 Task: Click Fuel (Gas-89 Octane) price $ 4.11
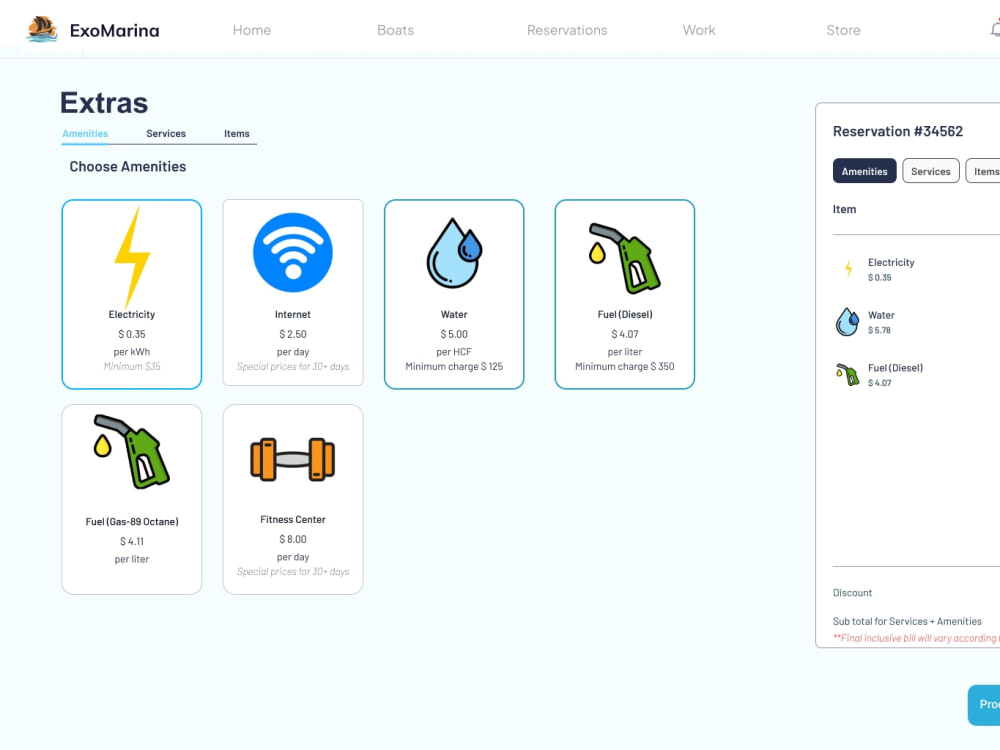click(132, 541)
